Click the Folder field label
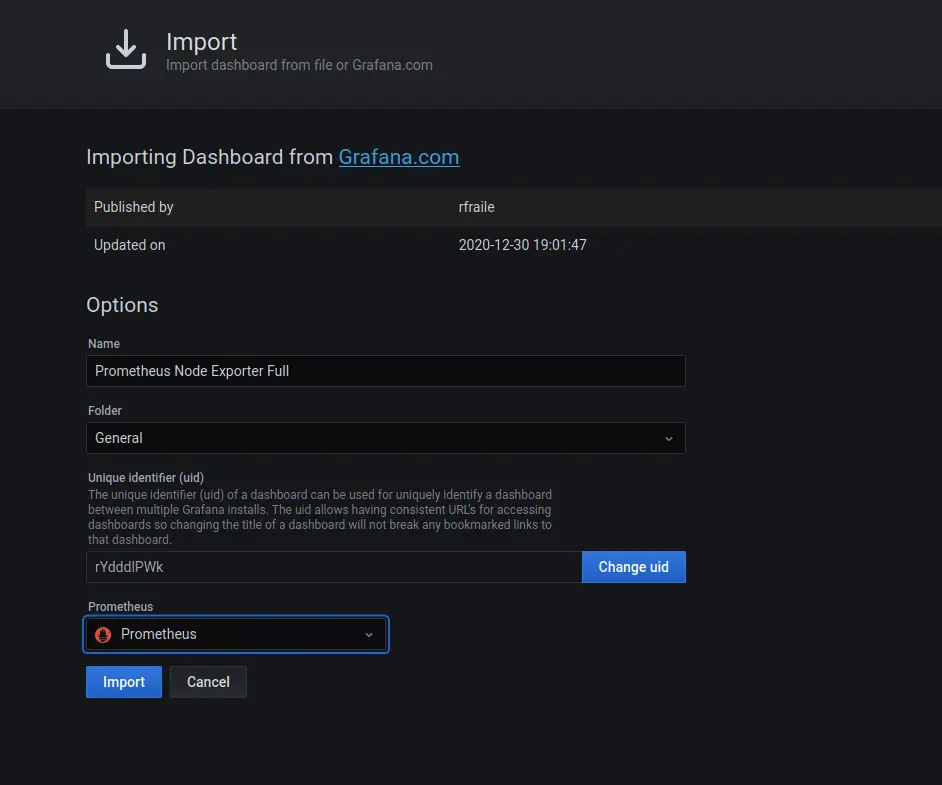942x785 pixels. [x=105, y=410]
